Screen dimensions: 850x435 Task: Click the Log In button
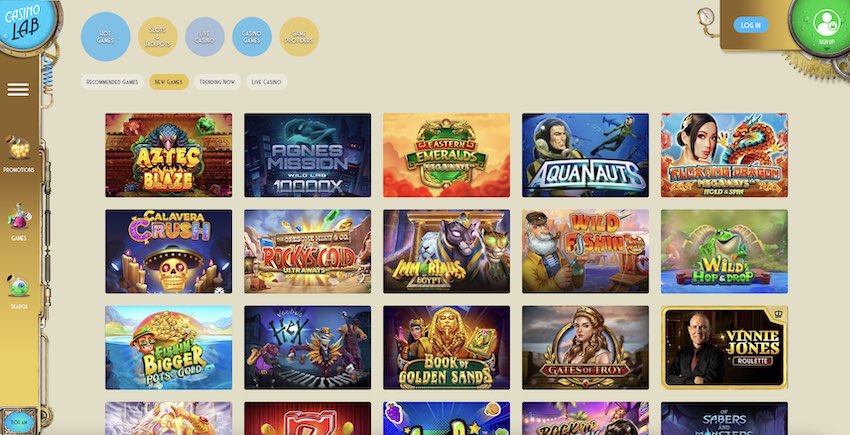[x=751, y=25]
